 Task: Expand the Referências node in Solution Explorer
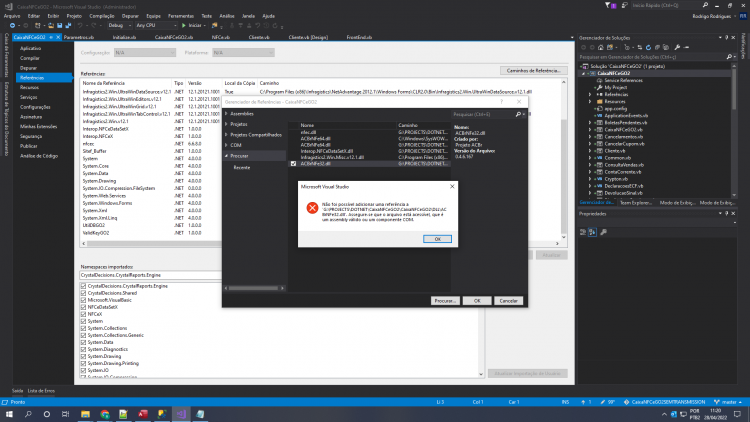(x=590, y=95)
